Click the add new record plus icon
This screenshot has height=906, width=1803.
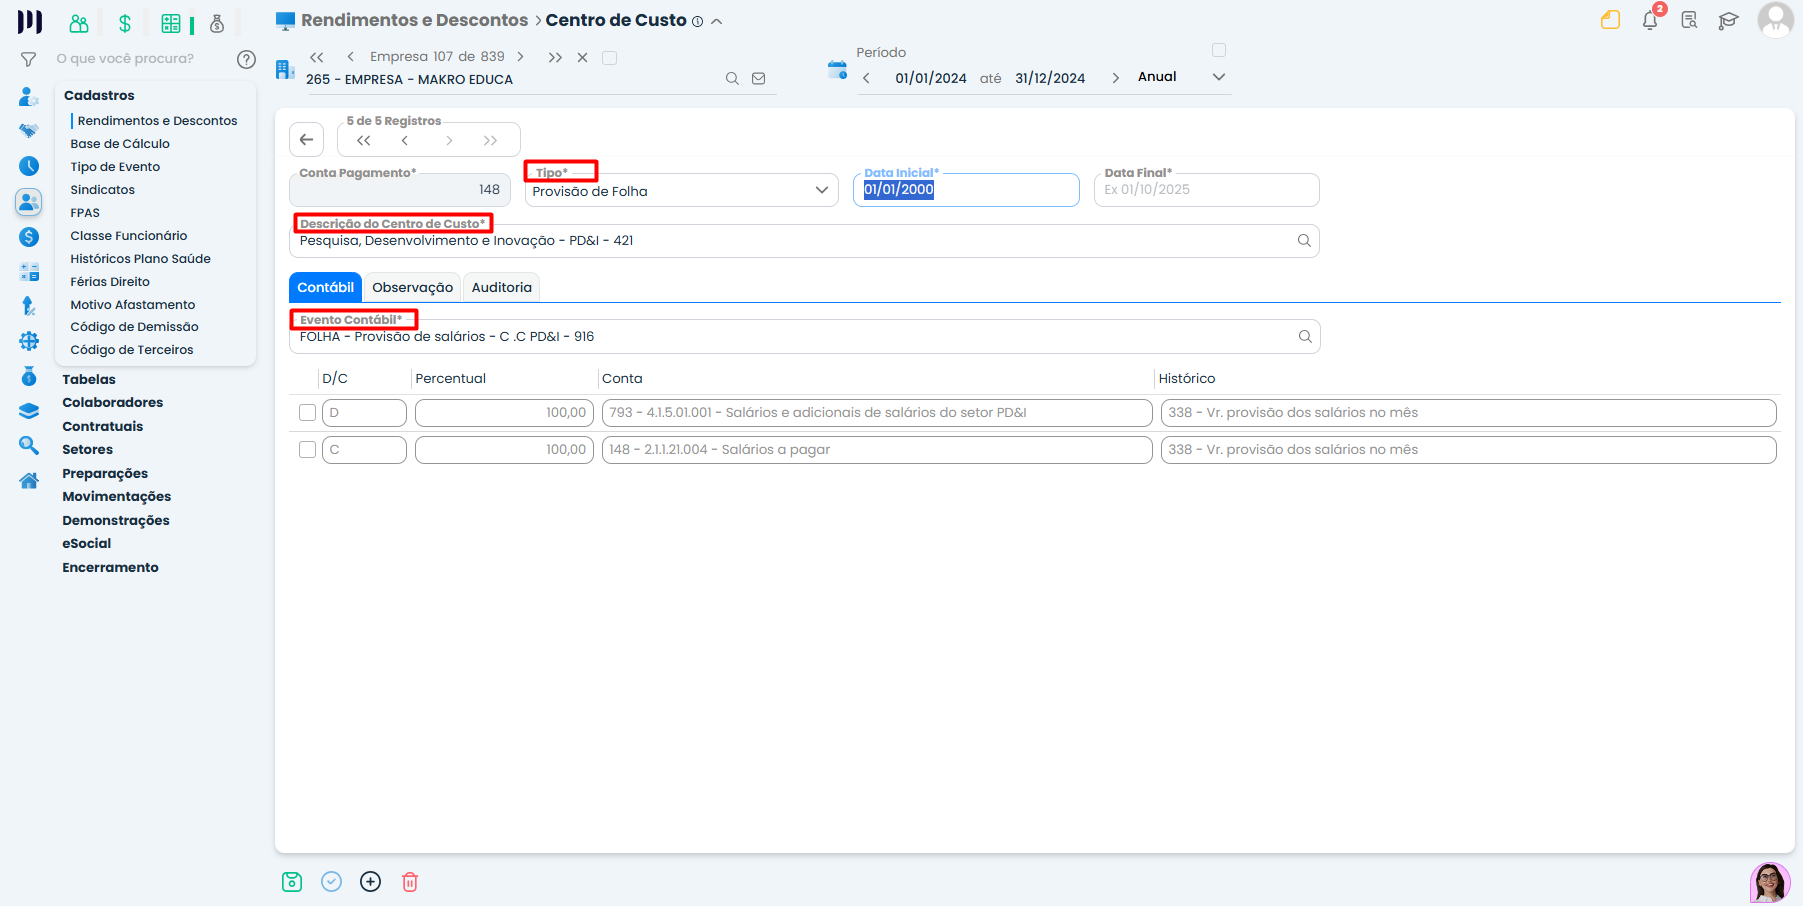pyautogui.click(x=370, y=881)
